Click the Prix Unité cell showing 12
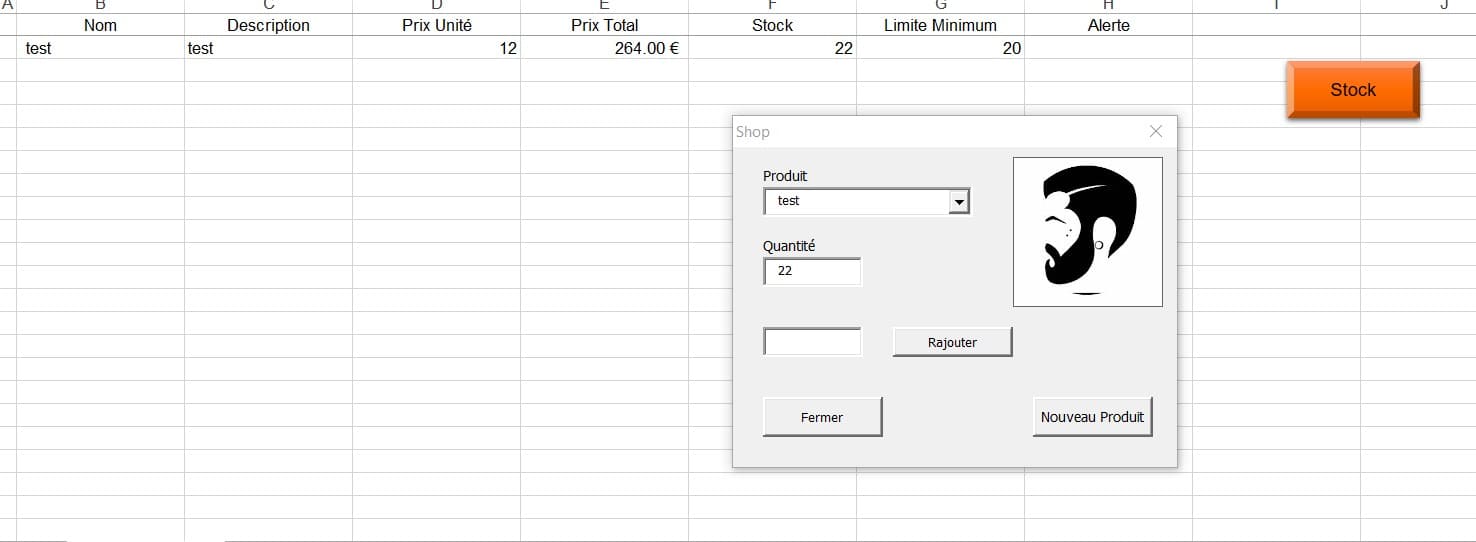The image size is (1476, 542). tap(436, 48)
